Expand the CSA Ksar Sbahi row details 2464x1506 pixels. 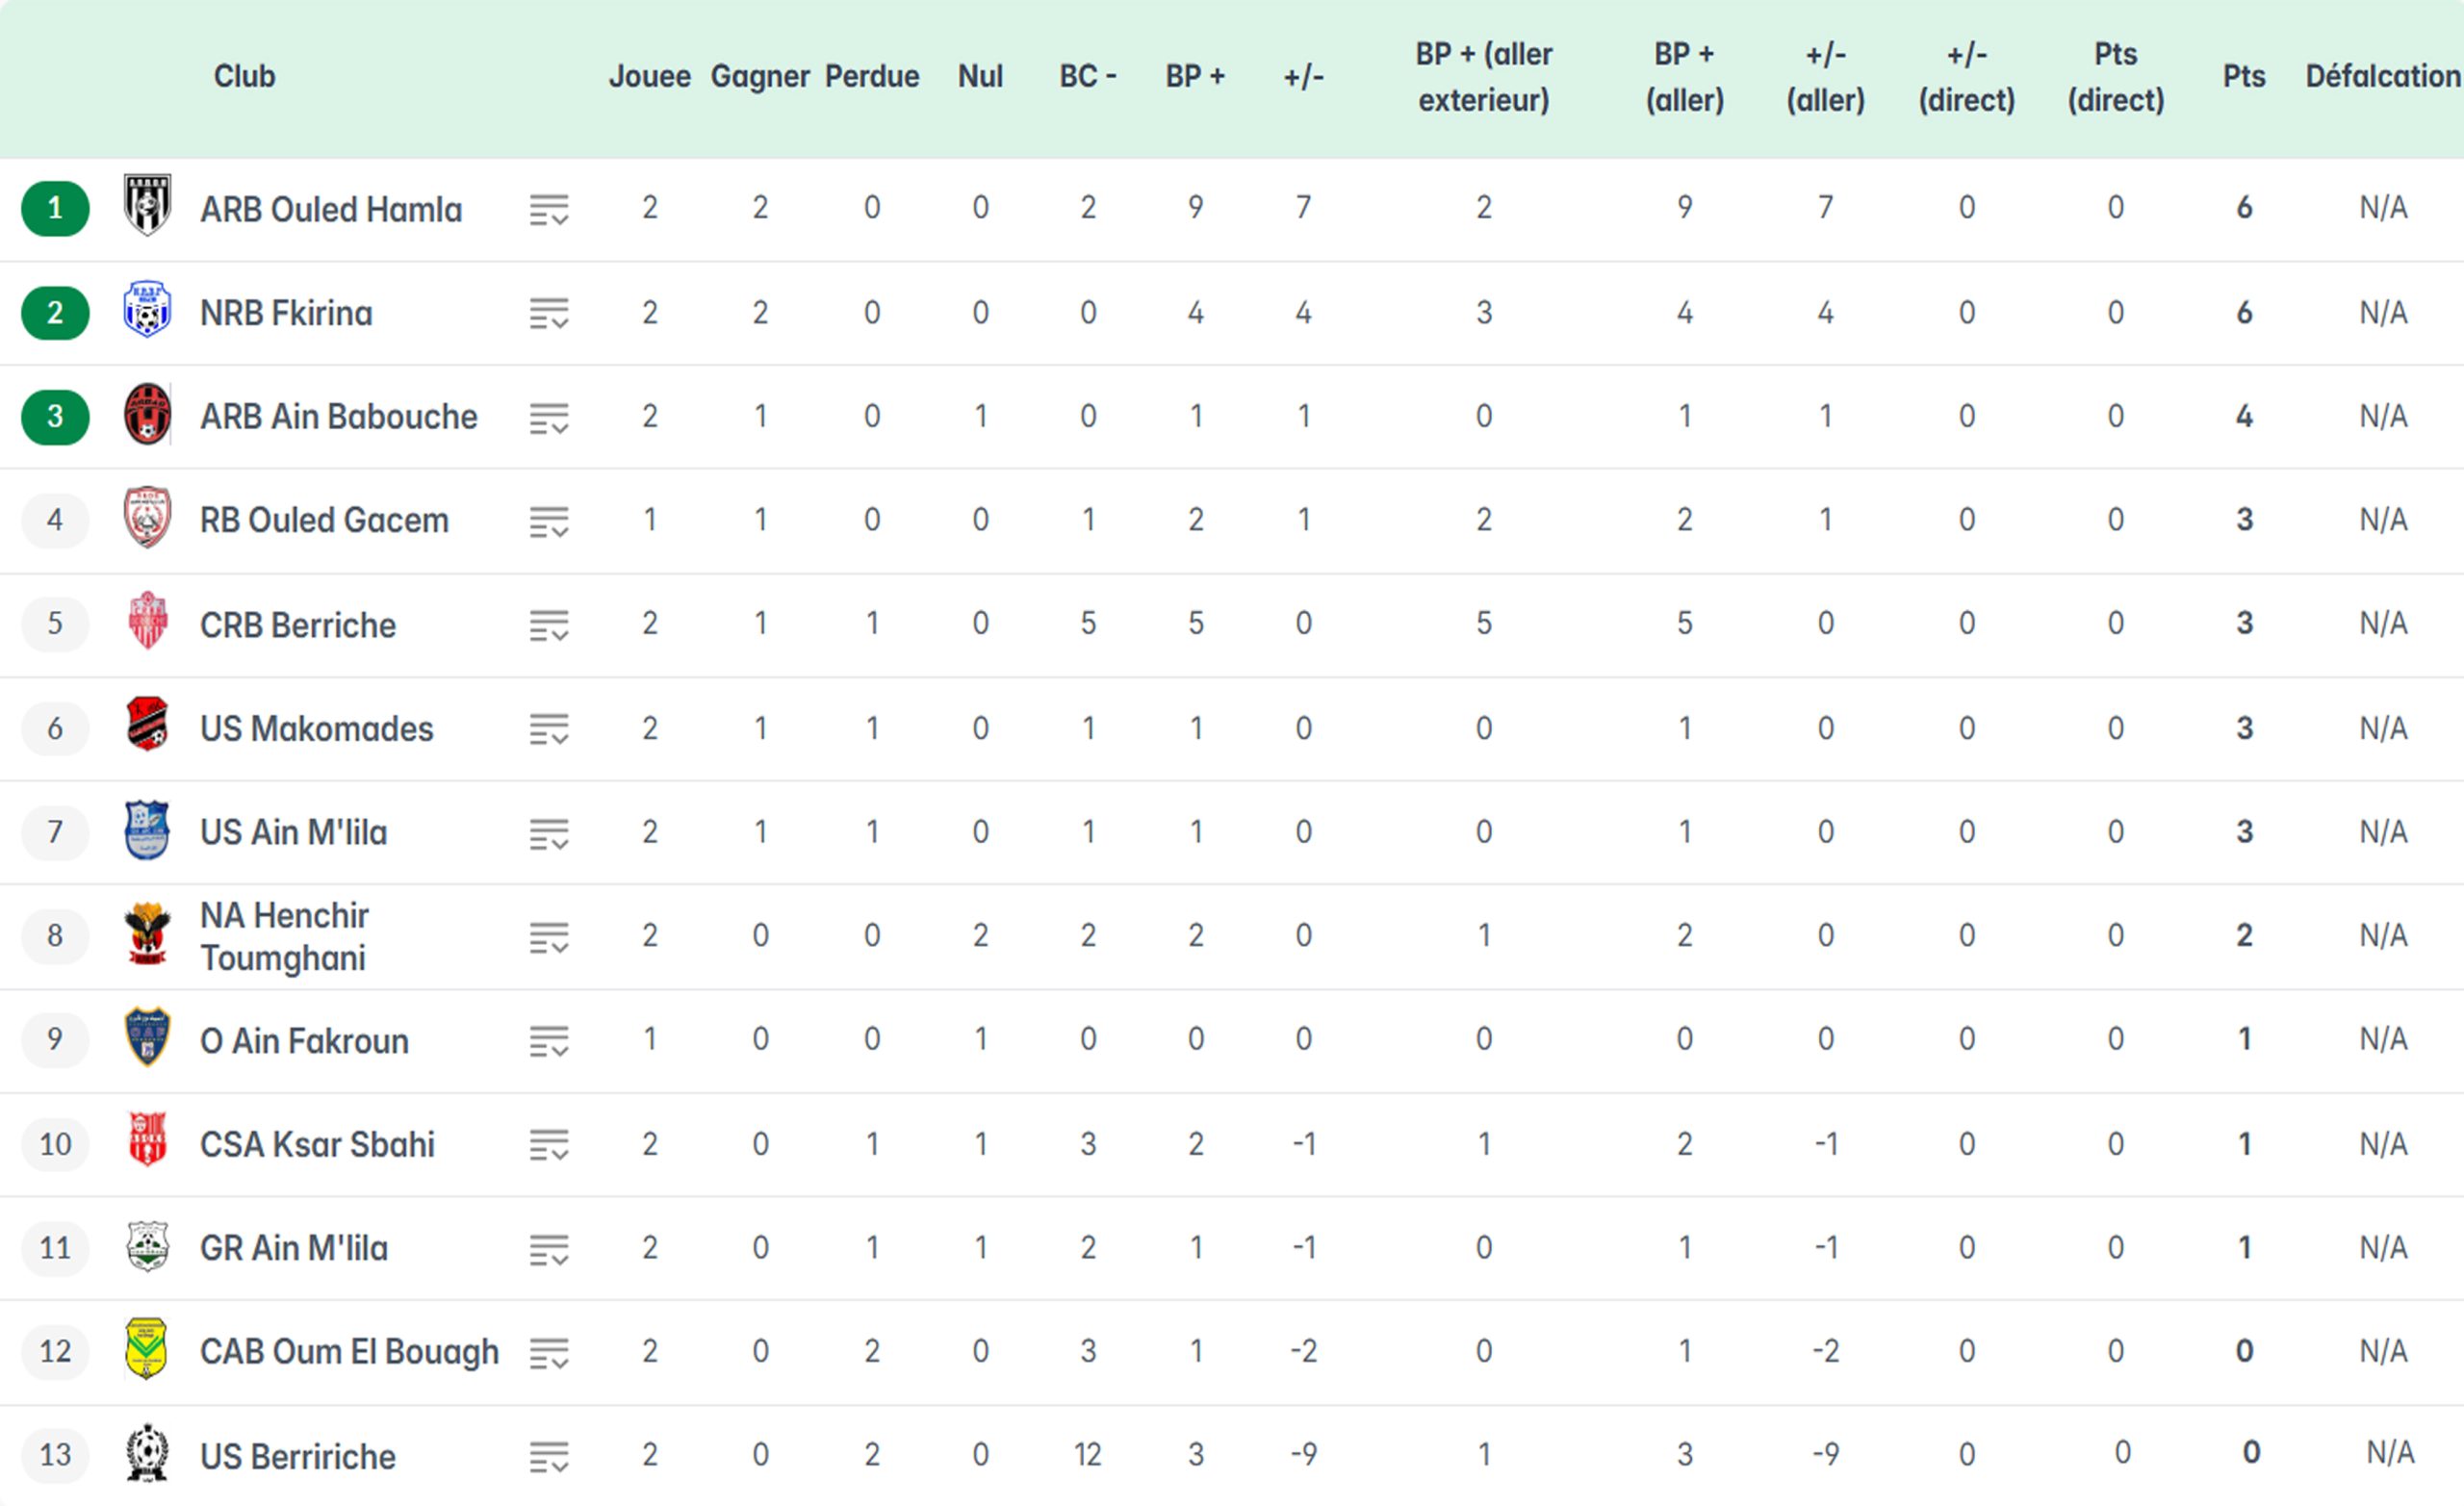[x=548, y=1145]
